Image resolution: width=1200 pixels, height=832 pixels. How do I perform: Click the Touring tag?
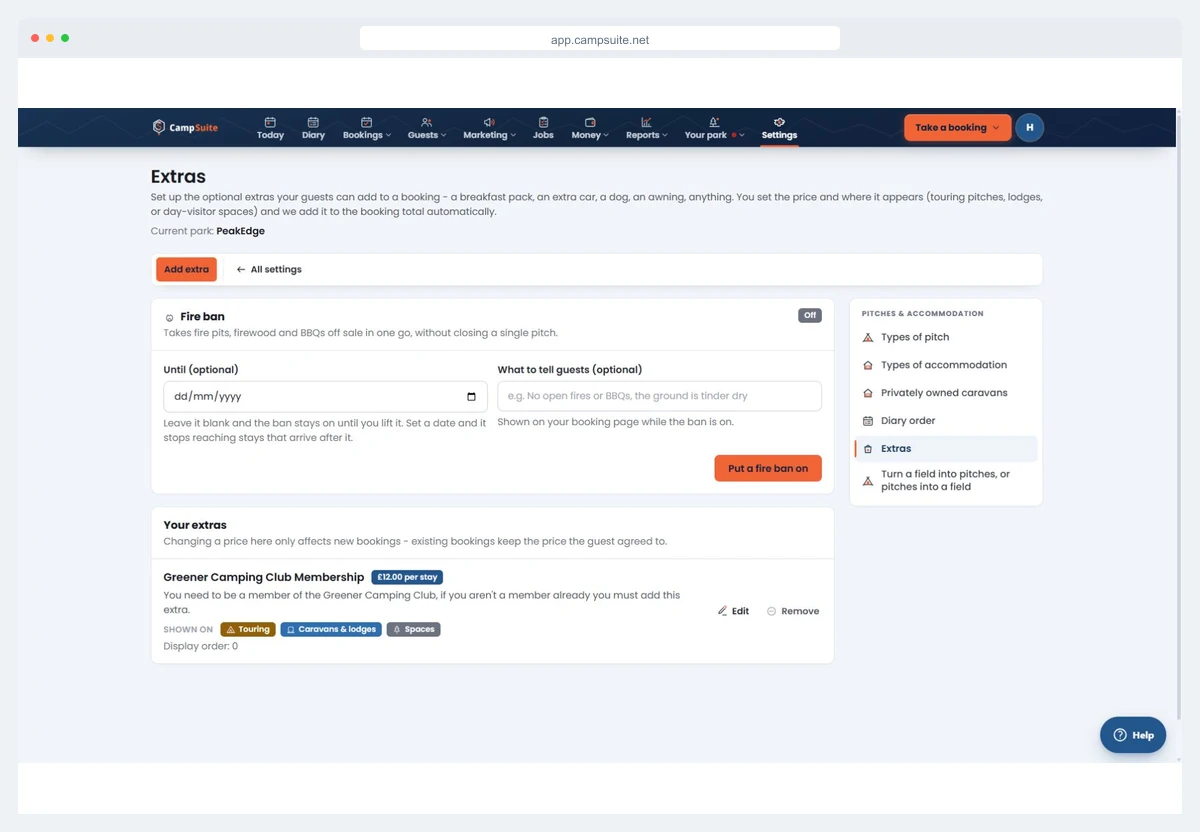pos(248,630)
